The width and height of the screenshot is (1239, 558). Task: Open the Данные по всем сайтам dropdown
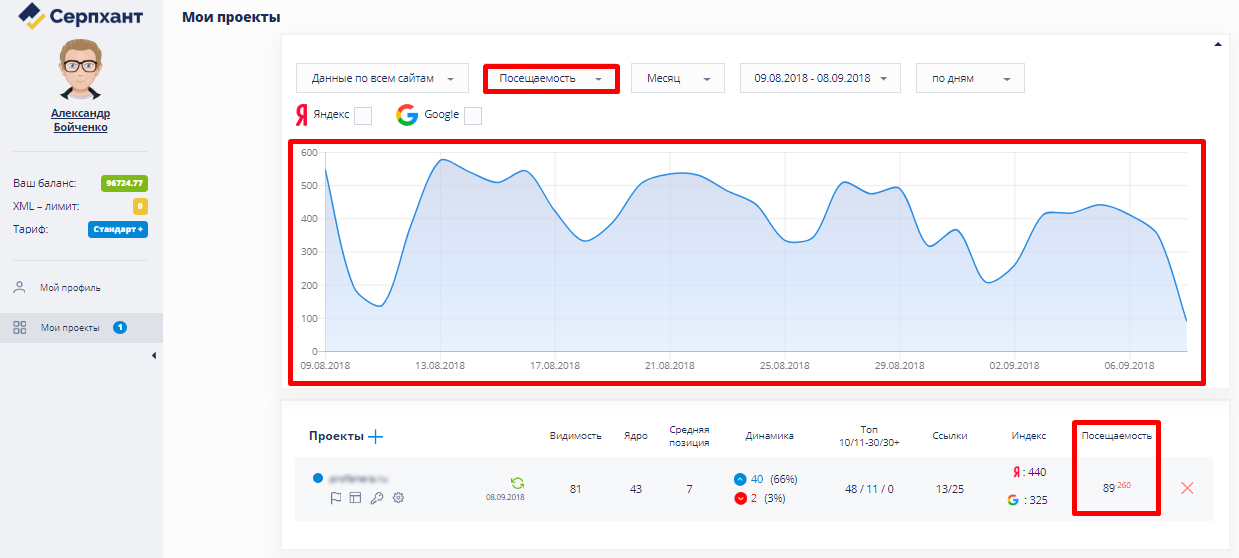(x=382, y=78)
